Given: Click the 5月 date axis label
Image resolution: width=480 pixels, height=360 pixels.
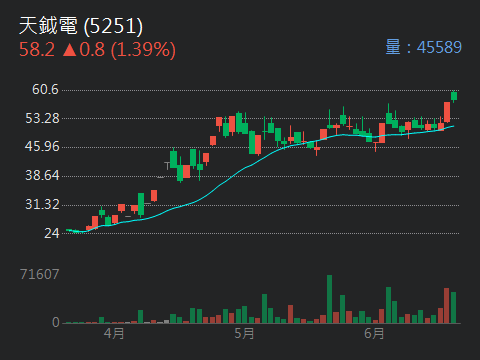Looking at the screenshot, I should [244, 333].
